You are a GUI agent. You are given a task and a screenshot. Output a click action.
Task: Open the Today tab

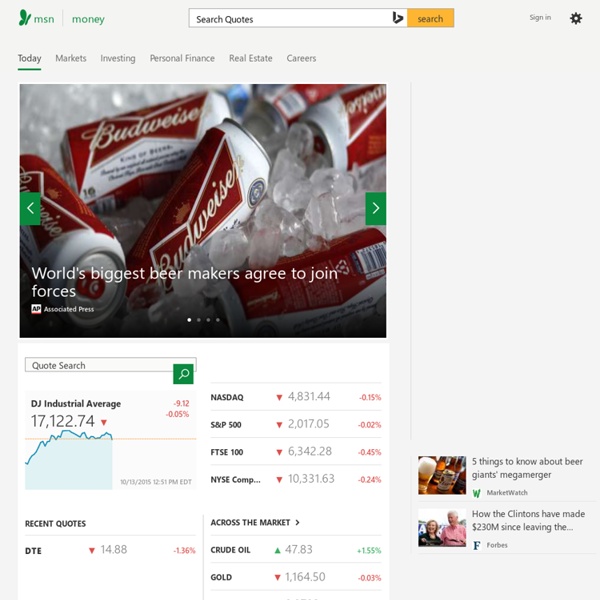[29, 58]
